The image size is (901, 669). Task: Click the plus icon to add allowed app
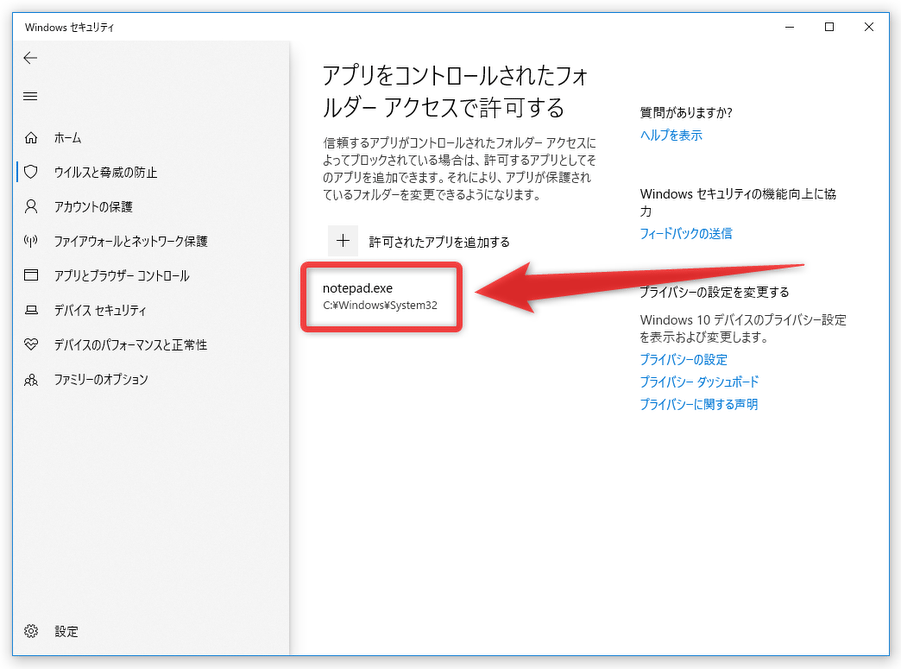point(343,241)
